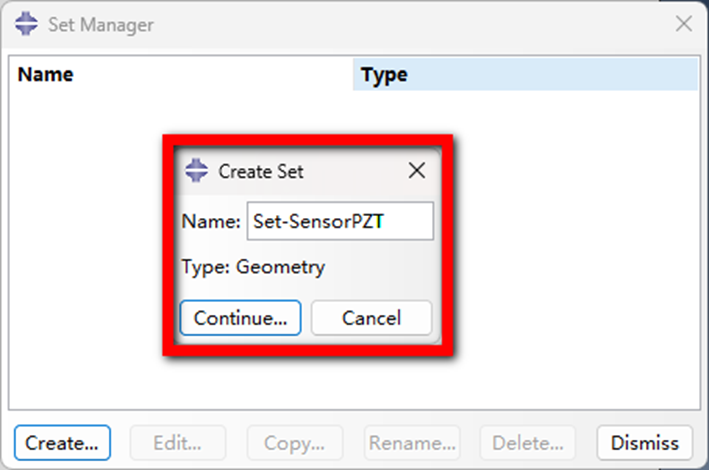Click the Create... button in Set Manager
Screen dimensions: 709x470
(x=62, y=442)
